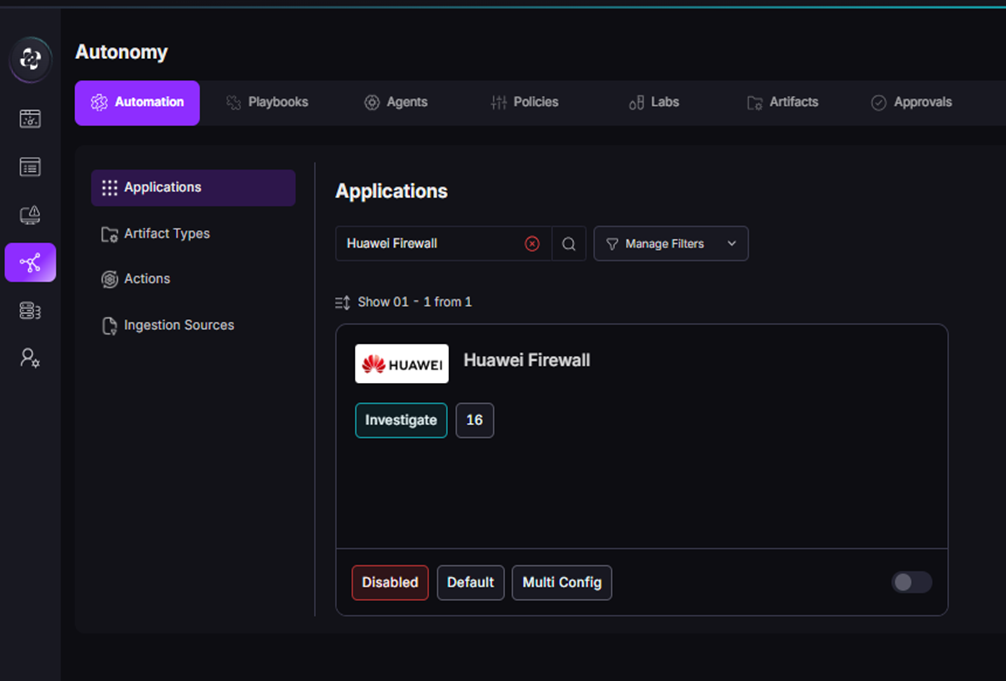
Task: Click the Applications page heading
Action: point(391,191)
